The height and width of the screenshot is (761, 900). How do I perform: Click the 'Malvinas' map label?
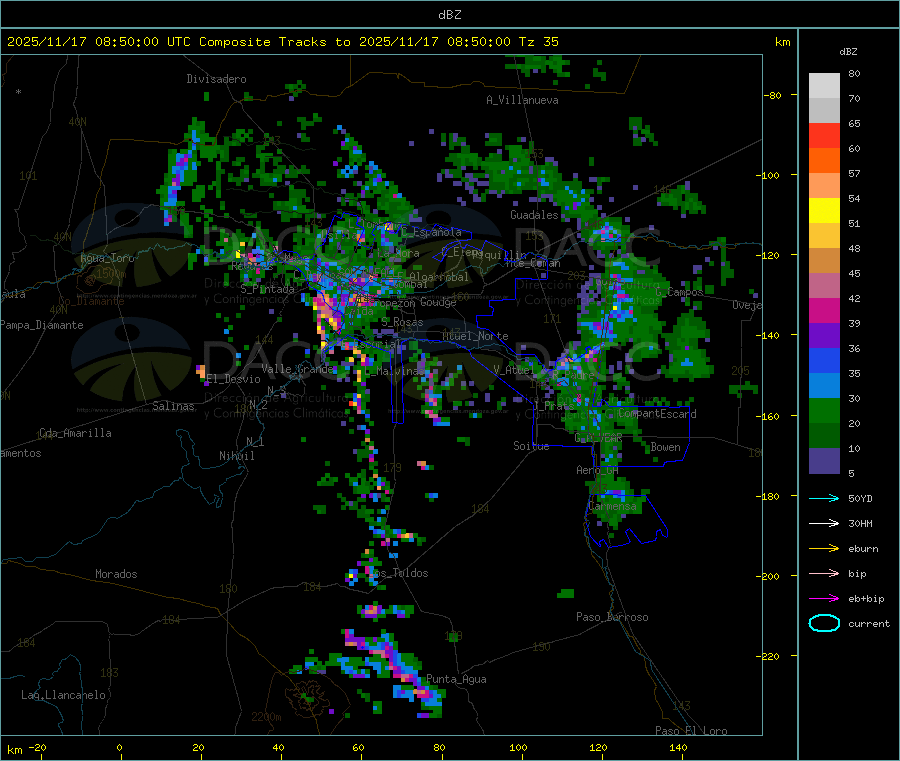click(399, 371)
